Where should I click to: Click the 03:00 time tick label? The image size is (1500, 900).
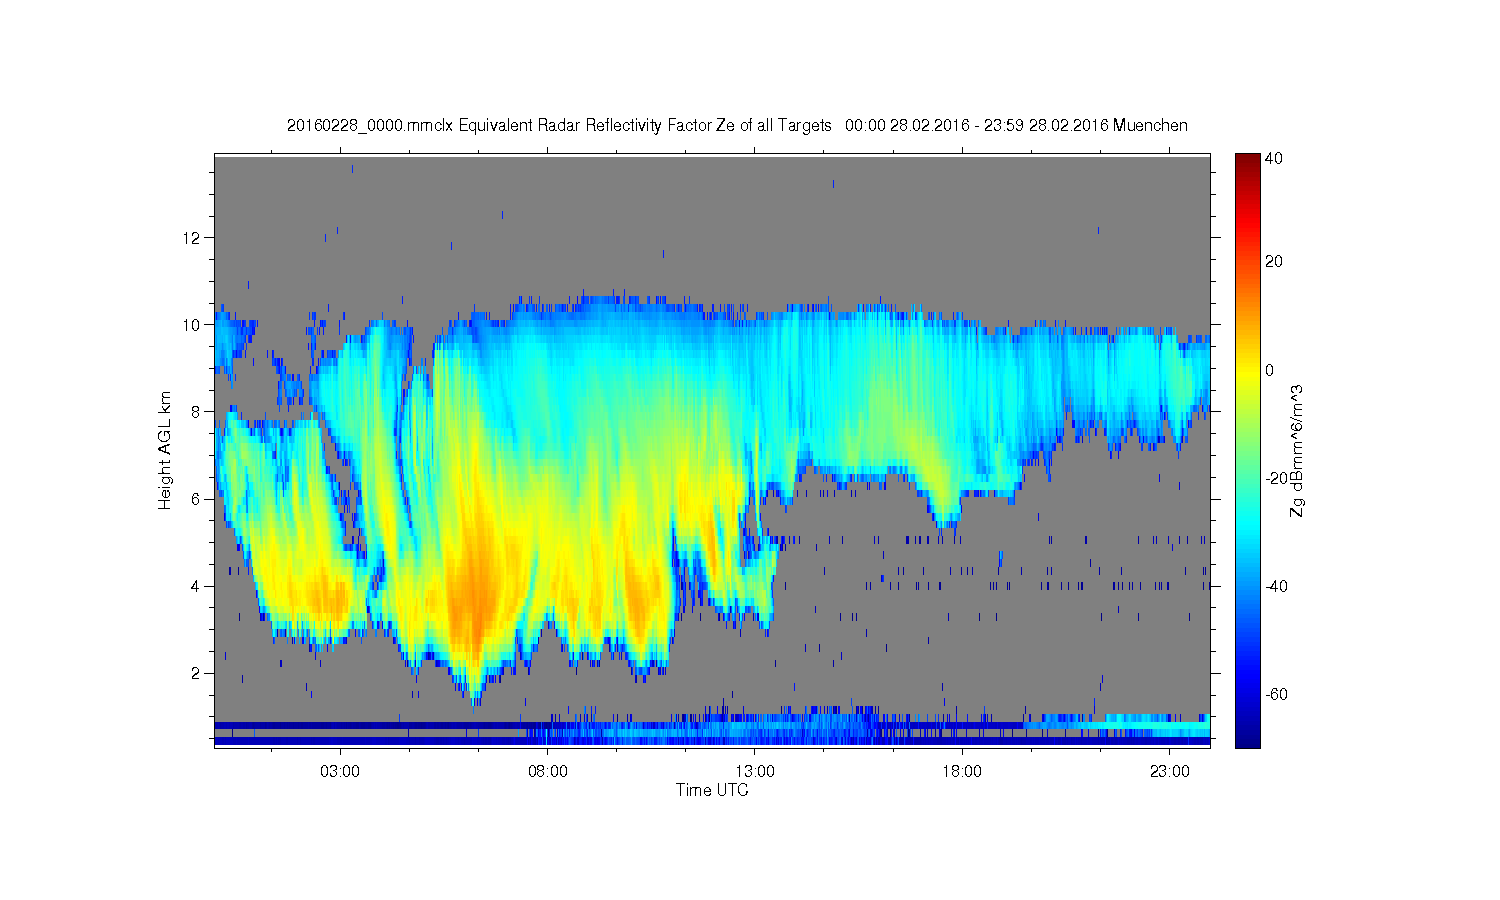tap(340, 772)
